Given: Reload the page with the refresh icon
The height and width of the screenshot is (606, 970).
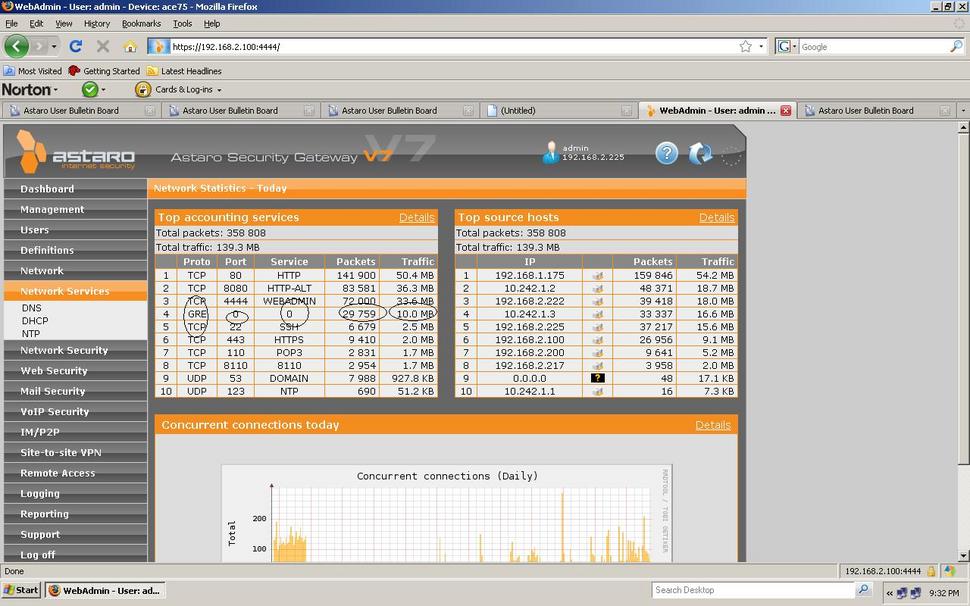Looking at the screenshot, I should click(x=75, y=46).
